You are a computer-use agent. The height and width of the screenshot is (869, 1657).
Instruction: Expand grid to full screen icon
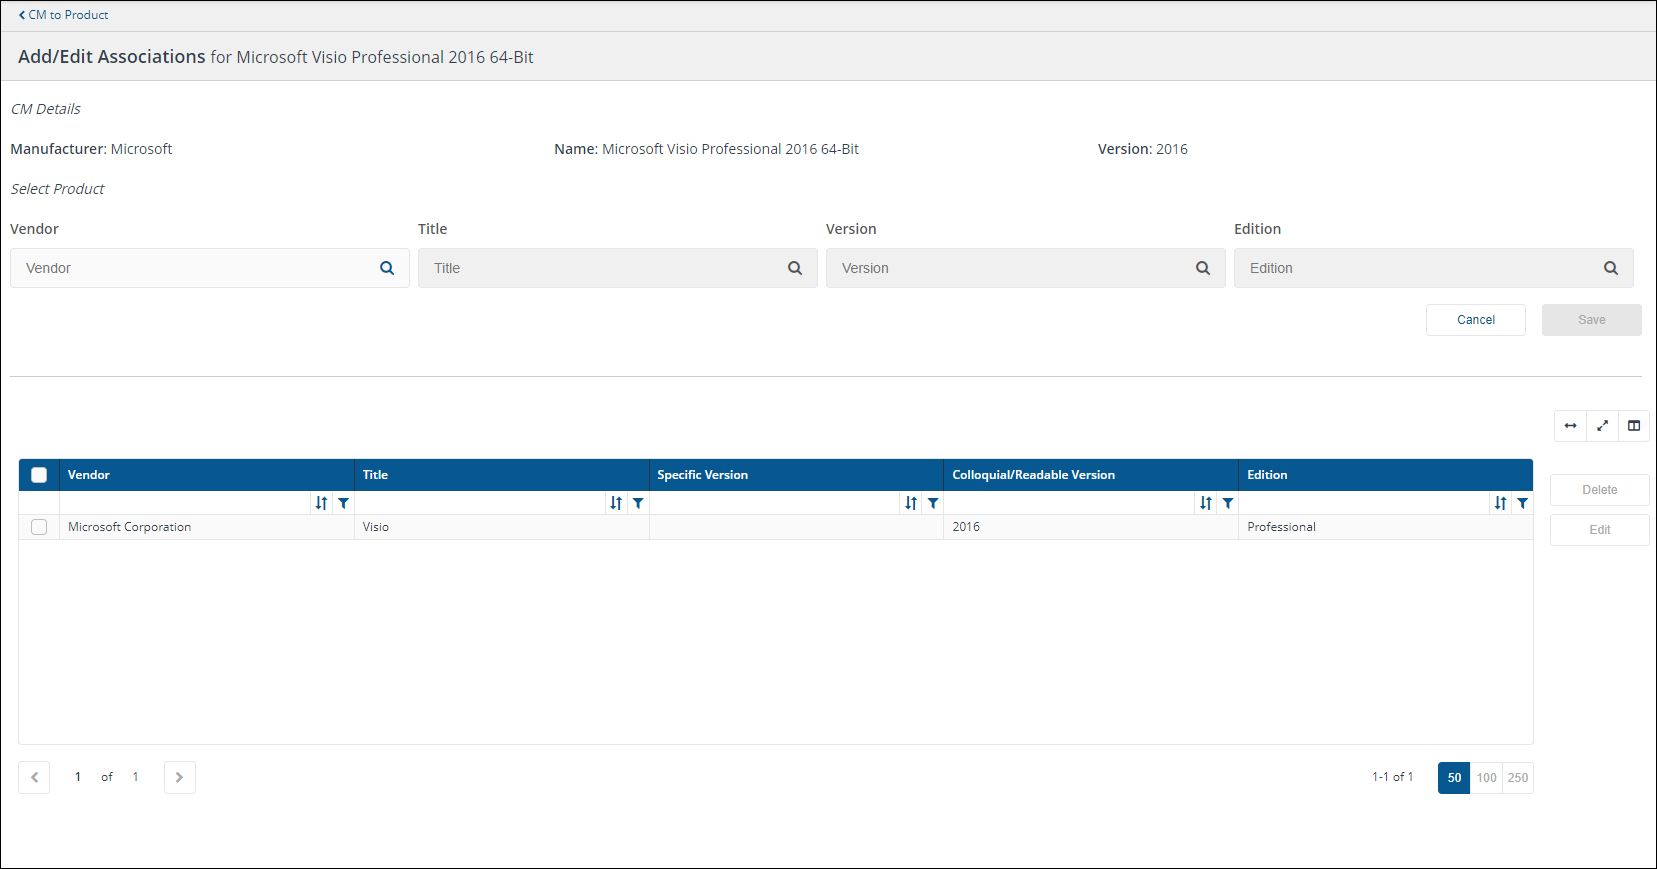click(x=1602, y=426)
